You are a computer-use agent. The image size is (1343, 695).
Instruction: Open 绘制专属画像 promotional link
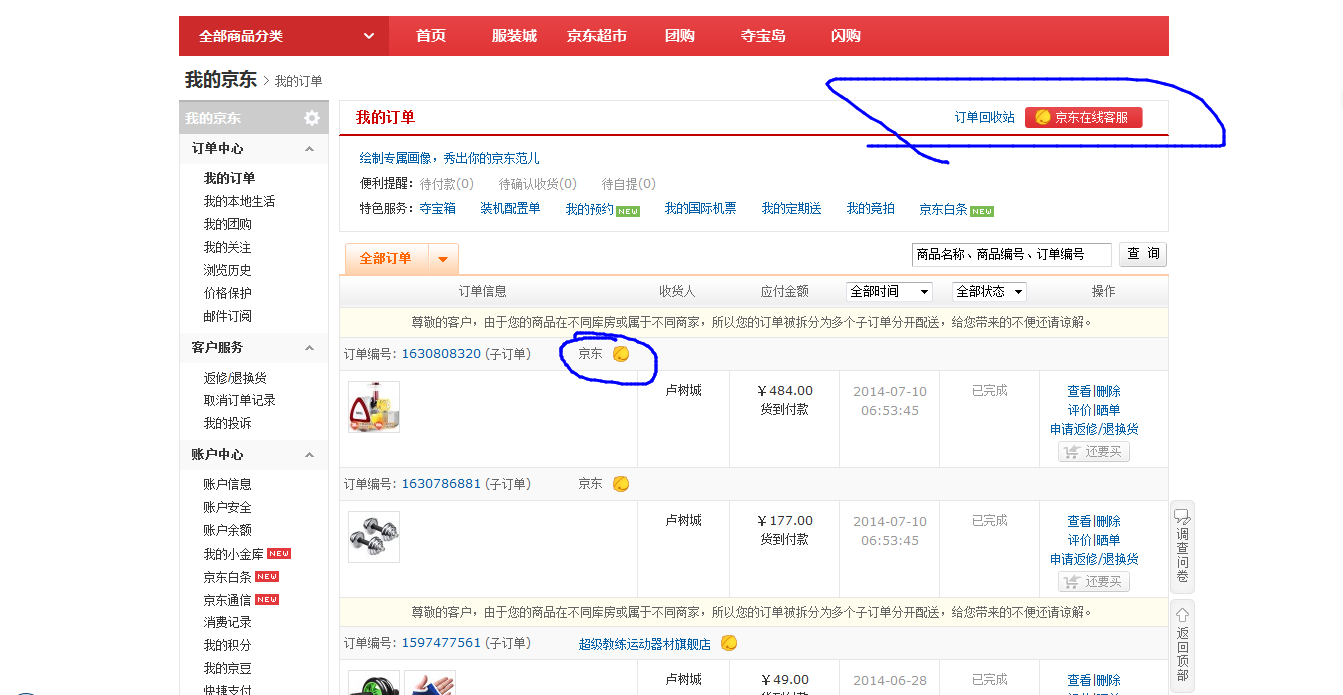tap(450, 158)
